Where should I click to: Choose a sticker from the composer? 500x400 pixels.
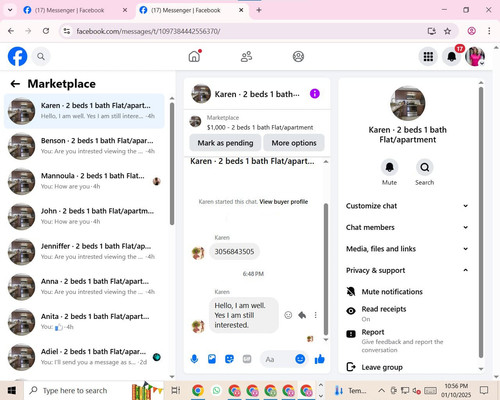click(229, 359)
